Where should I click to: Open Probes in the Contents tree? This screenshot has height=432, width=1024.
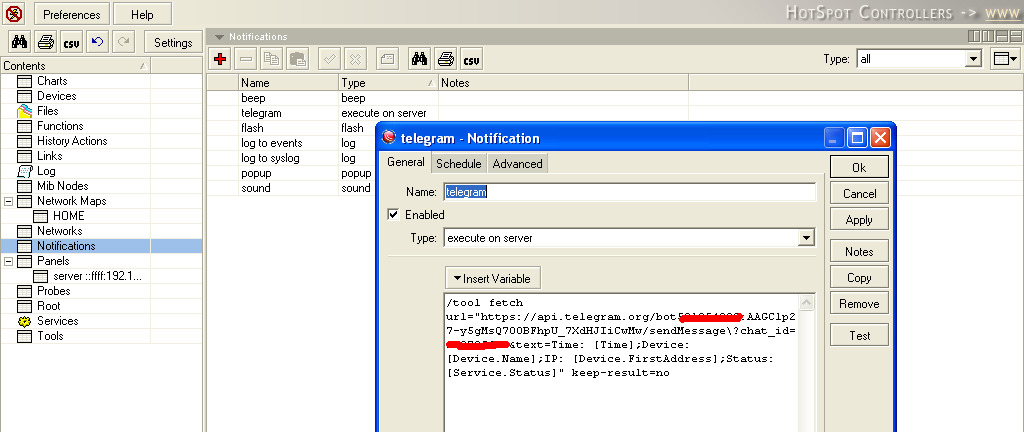coord(54,291)
